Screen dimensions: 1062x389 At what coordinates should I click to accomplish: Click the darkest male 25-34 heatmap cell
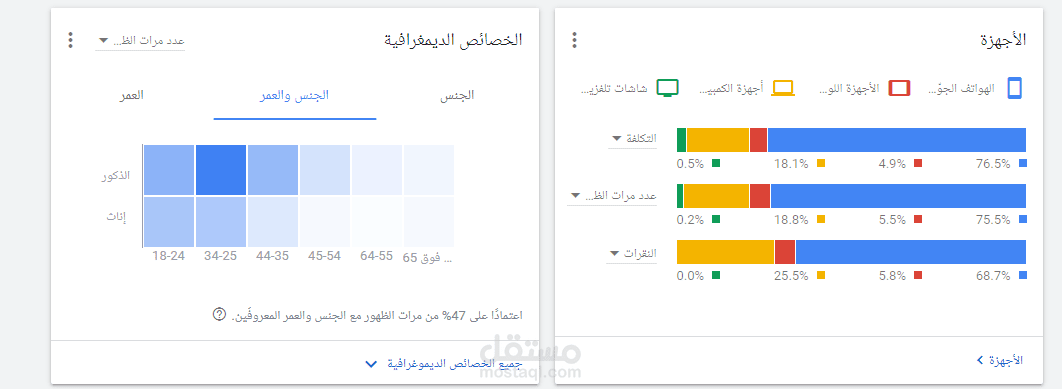coord(221,170)
